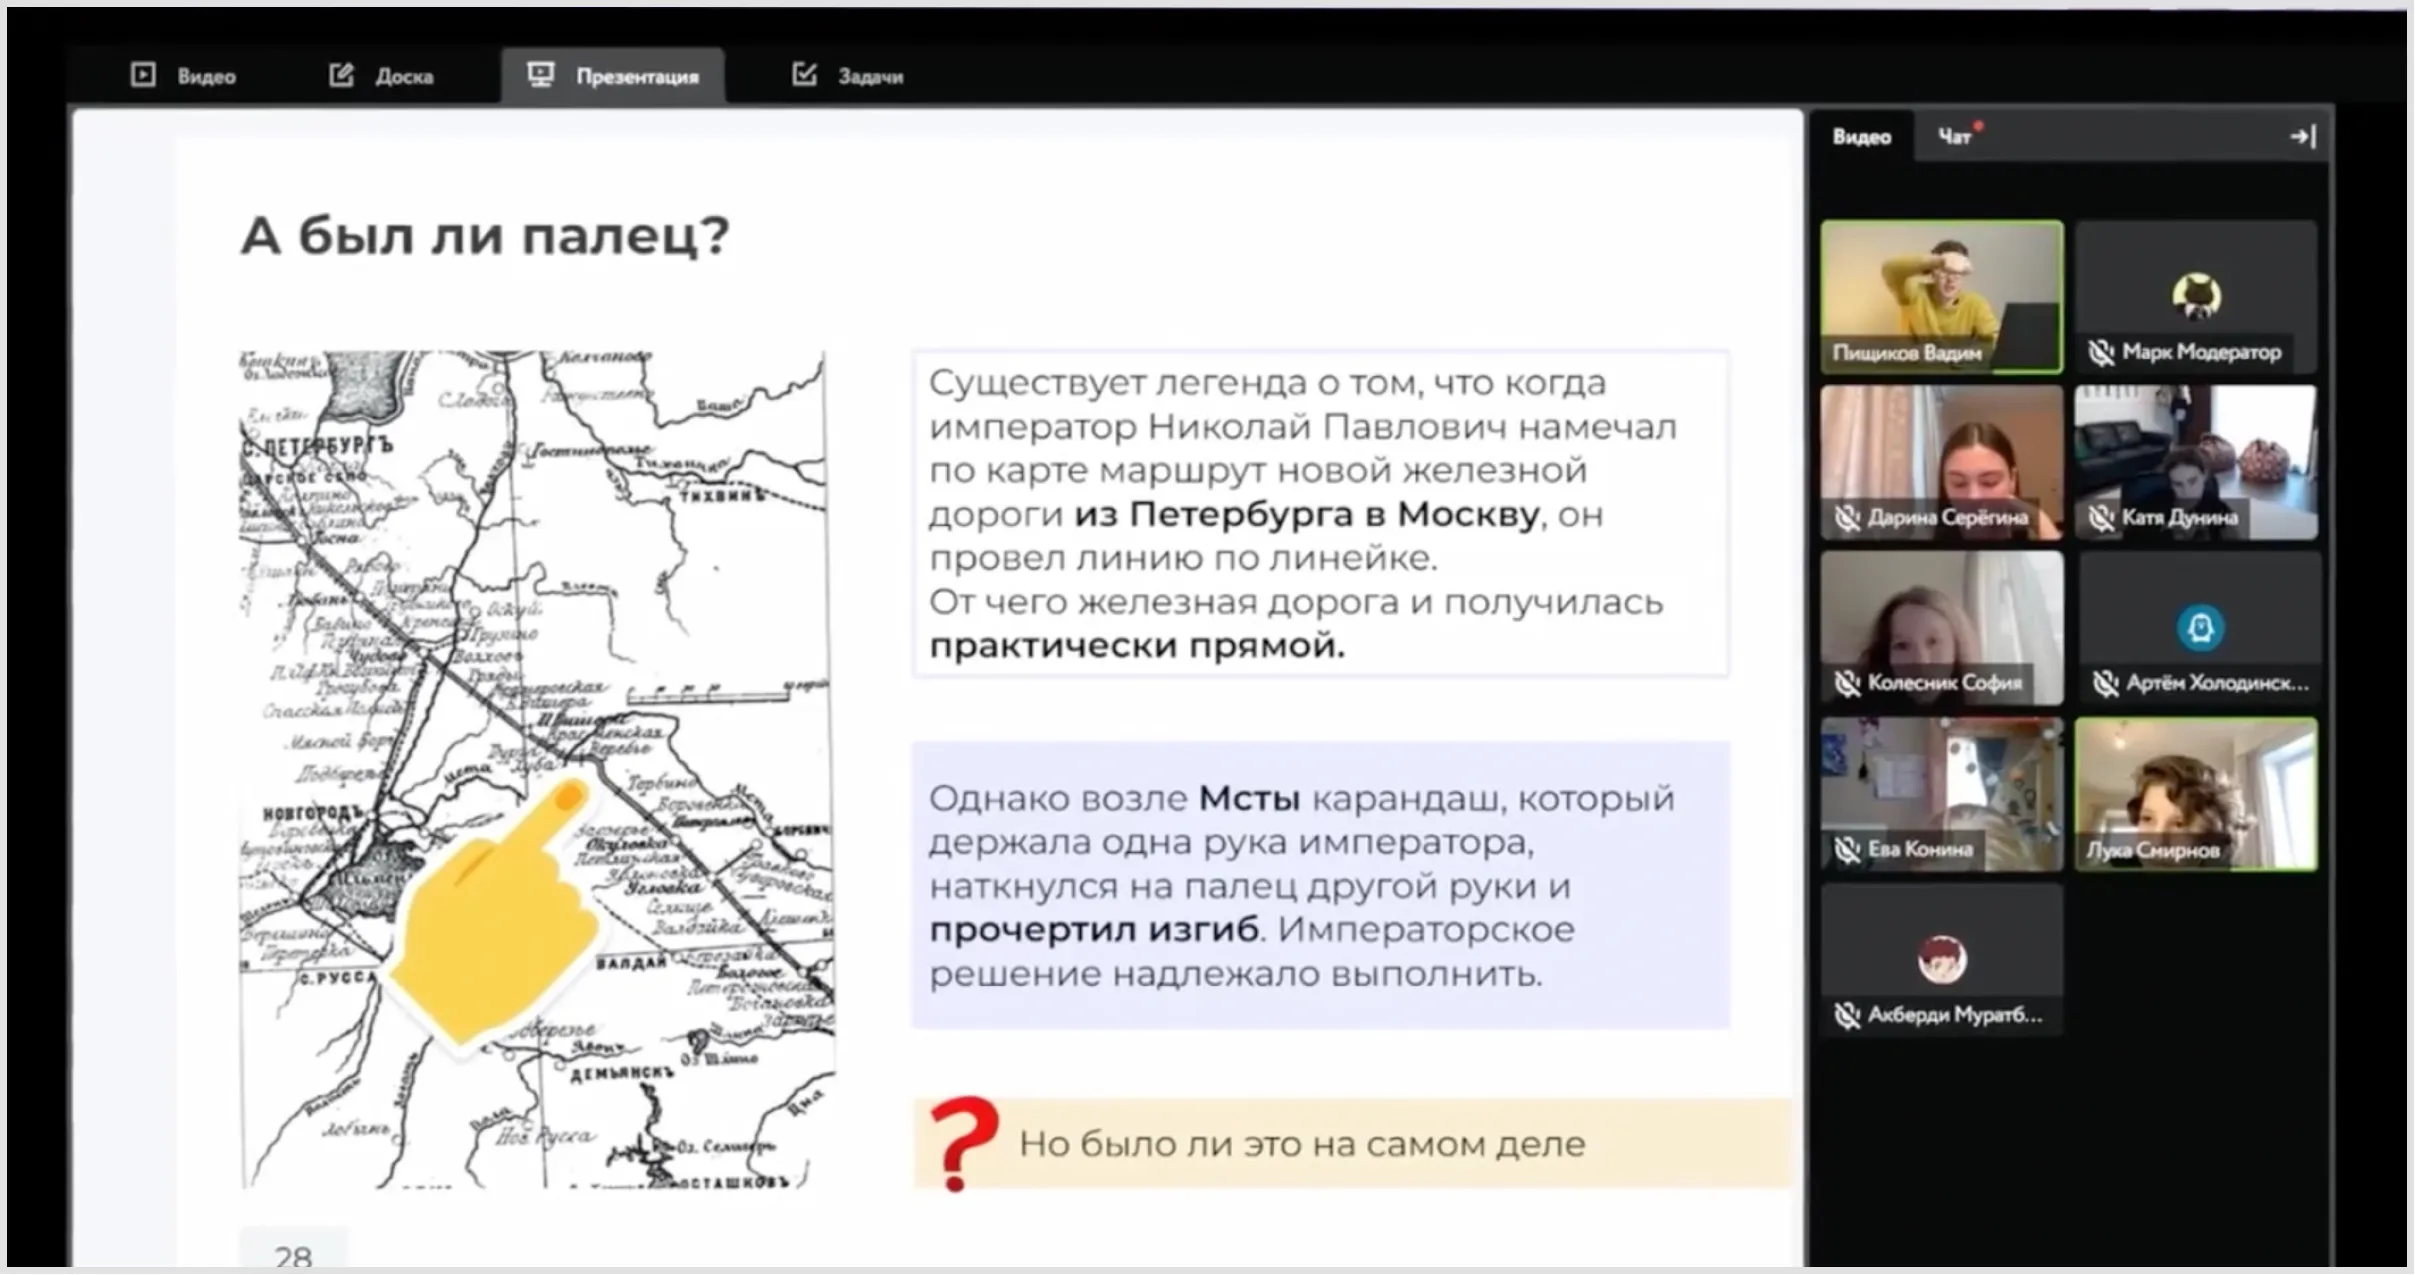Screen dimensions: 2415x1275
Task: Click the Презентация screen icon
Action: [x=541, y=74]
